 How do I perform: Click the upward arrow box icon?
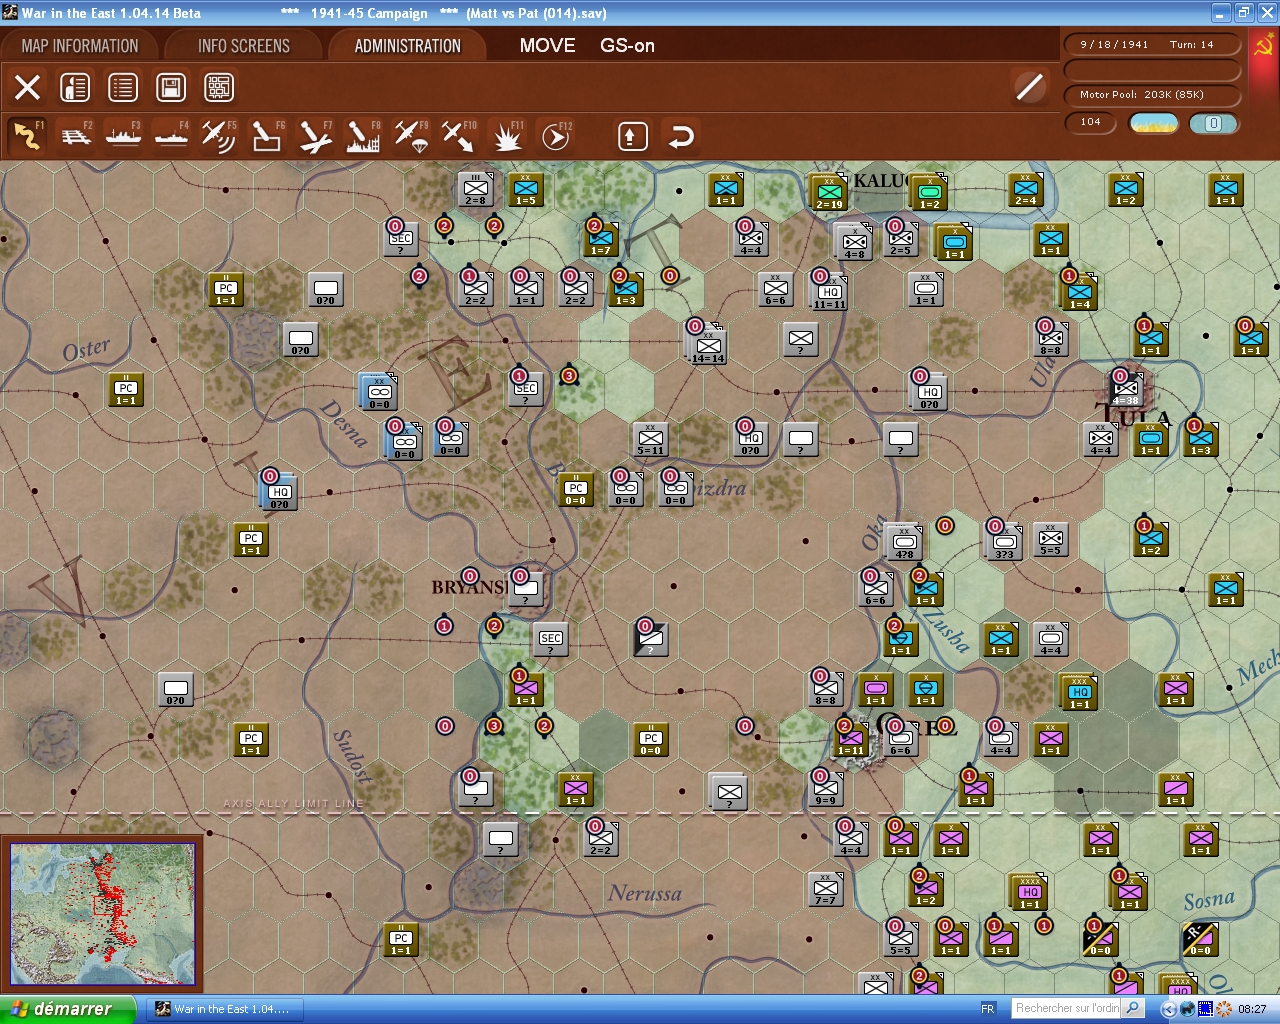click(x=632, y=136)
